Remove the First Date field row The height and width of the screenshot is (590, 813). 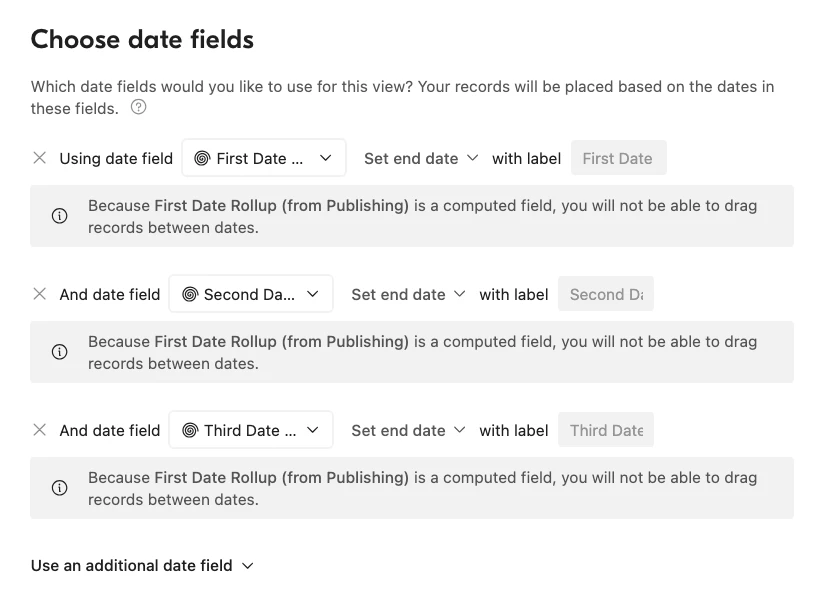tap(40, 158)
